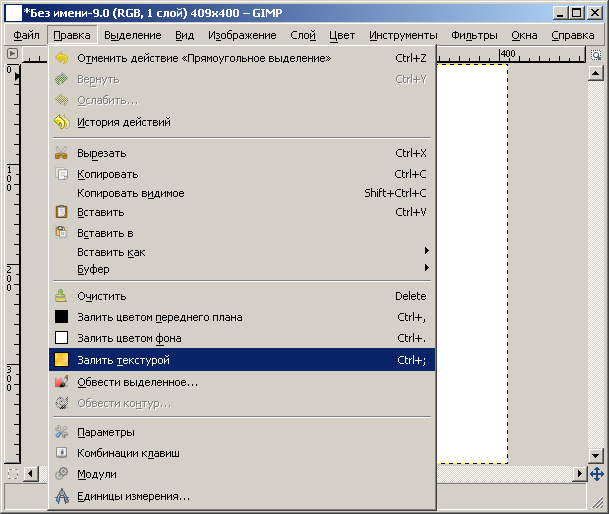Click the scissors icon next to Вырезать
The width and height of the screenshot is (609, 514).
tap(61, 153)
